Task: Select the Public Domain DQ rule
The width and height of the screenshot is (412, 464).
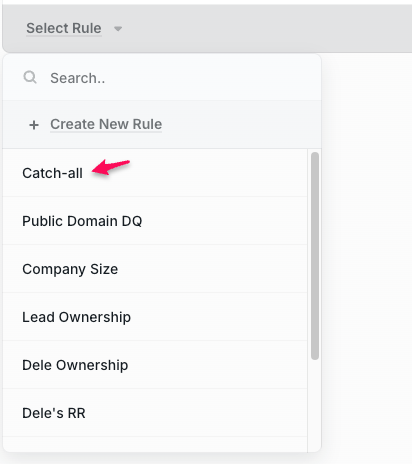Action: pos(82,221)
